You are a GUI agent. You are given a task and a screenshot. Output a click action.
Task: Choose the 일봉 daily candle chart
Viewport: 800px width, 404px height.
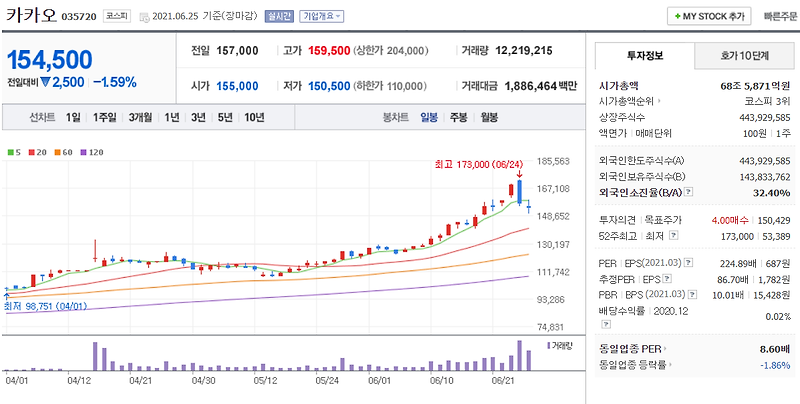coord(429,117)
